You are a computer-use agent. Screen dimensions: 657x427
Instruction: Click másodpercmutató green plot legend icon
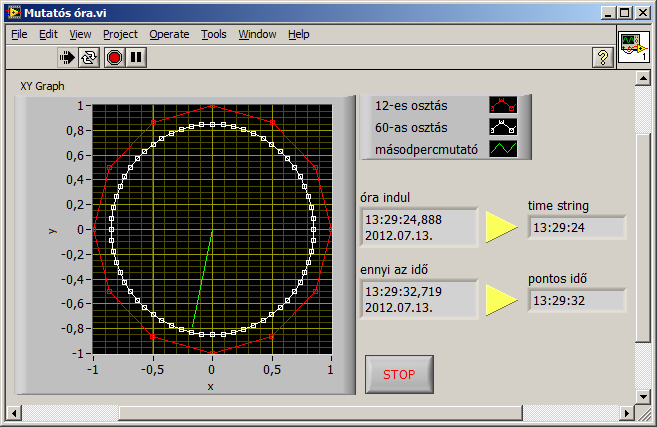[x=503, y=149]
